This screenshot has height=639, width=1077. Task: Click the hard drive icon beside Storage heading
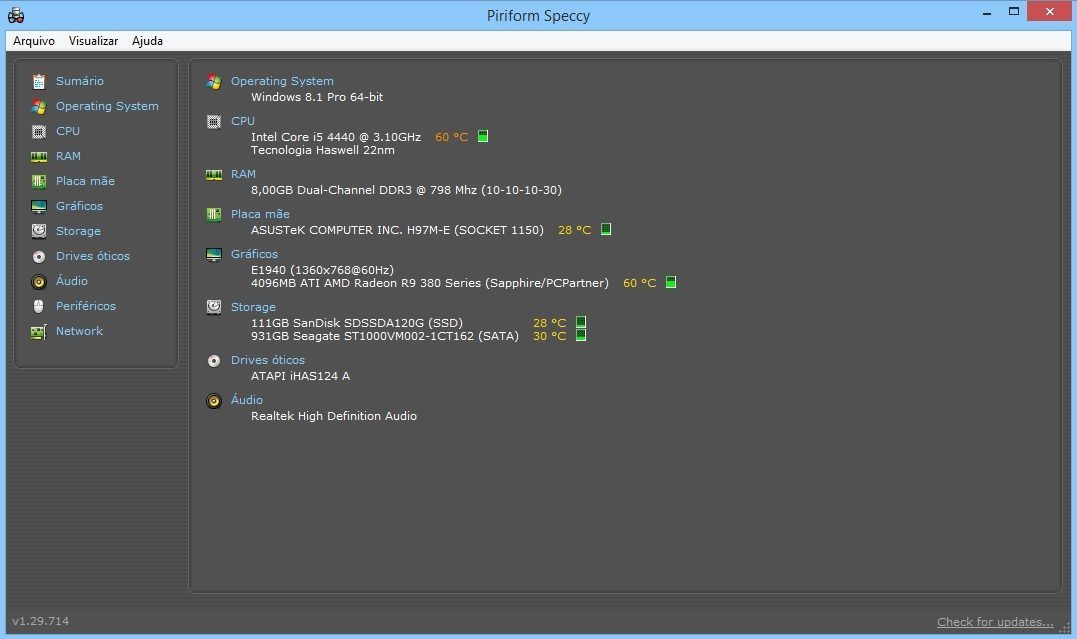(x=214, y=307)
